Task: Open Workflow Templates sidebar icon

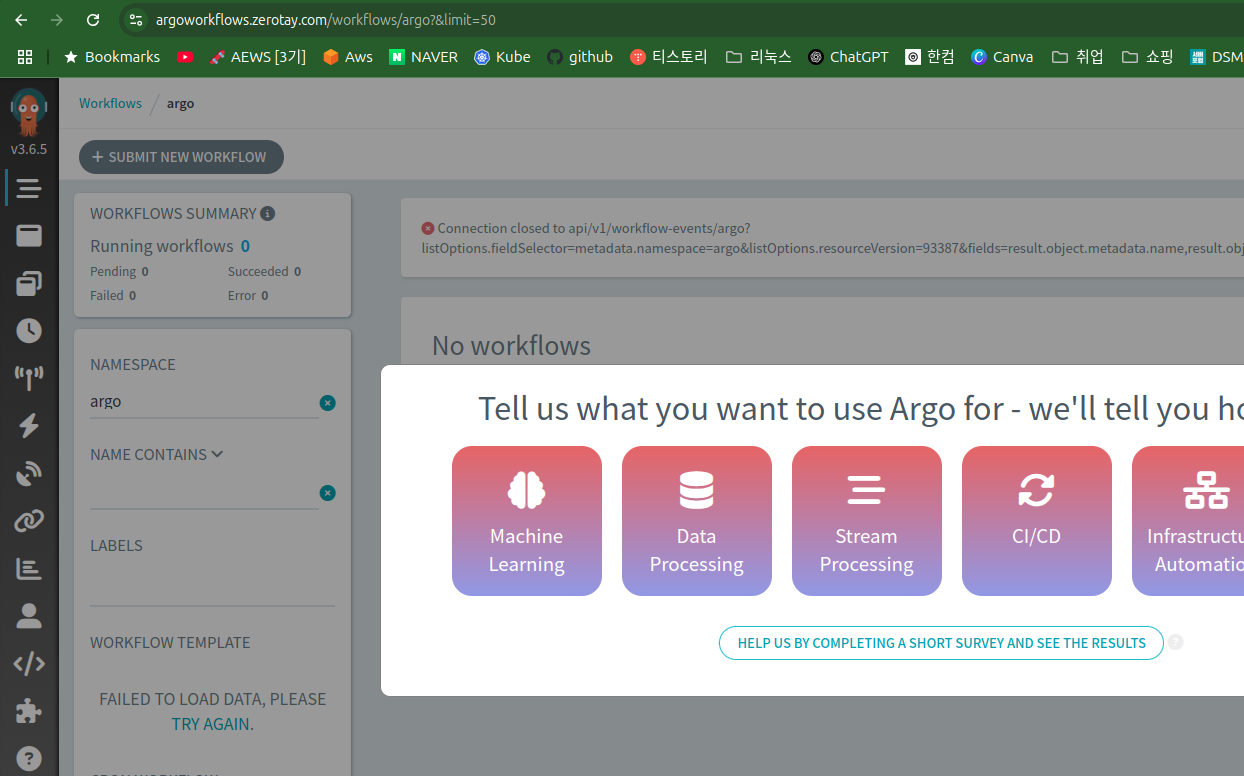Action: click(29, 236)
